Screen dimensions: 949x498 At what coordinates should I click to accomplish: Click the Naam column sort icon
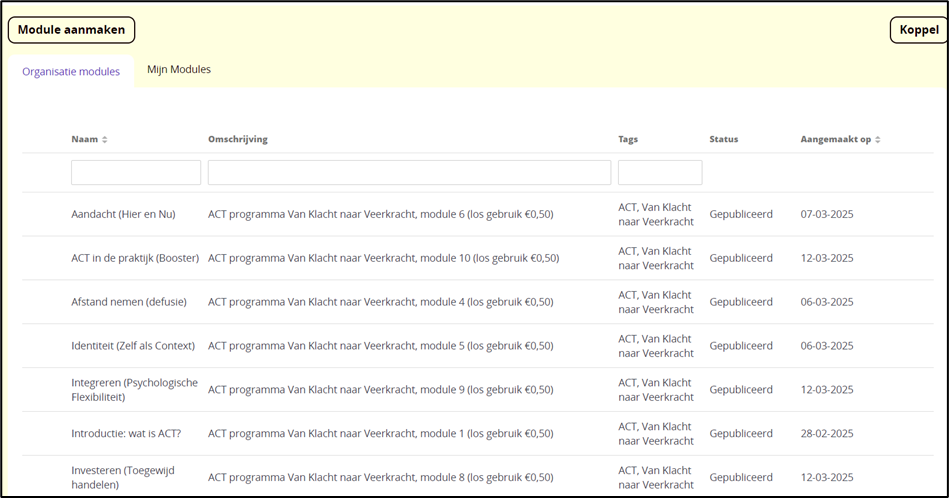[x=104, y=139]
